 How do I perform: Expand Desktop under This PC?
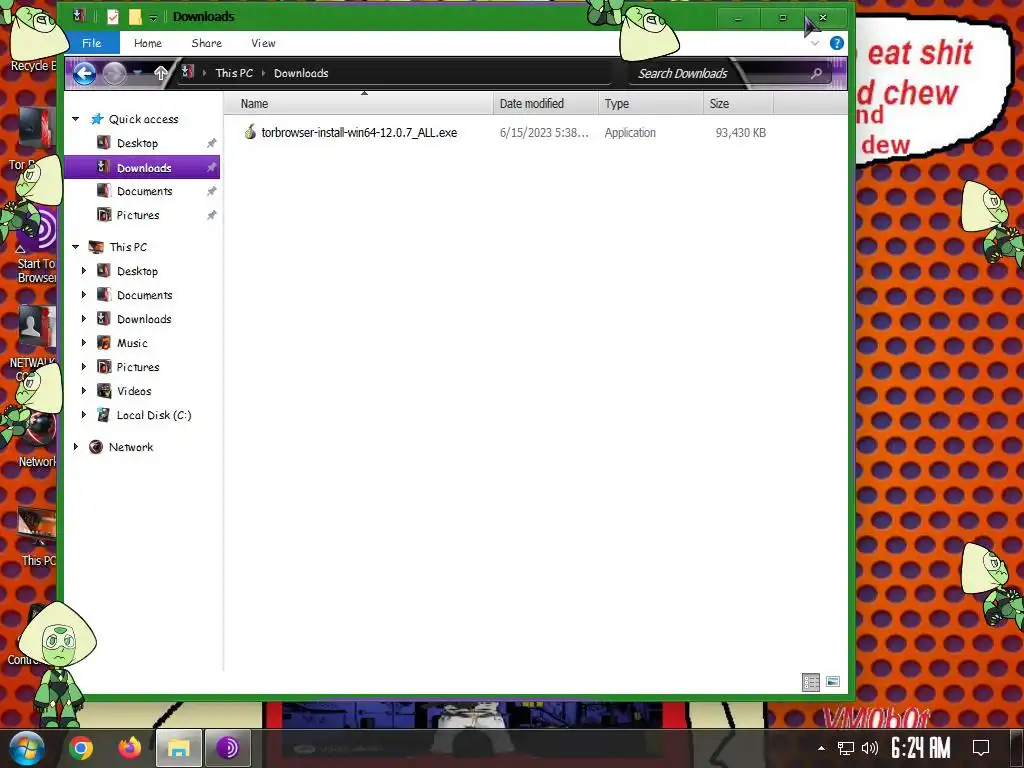tap(84, 270)
